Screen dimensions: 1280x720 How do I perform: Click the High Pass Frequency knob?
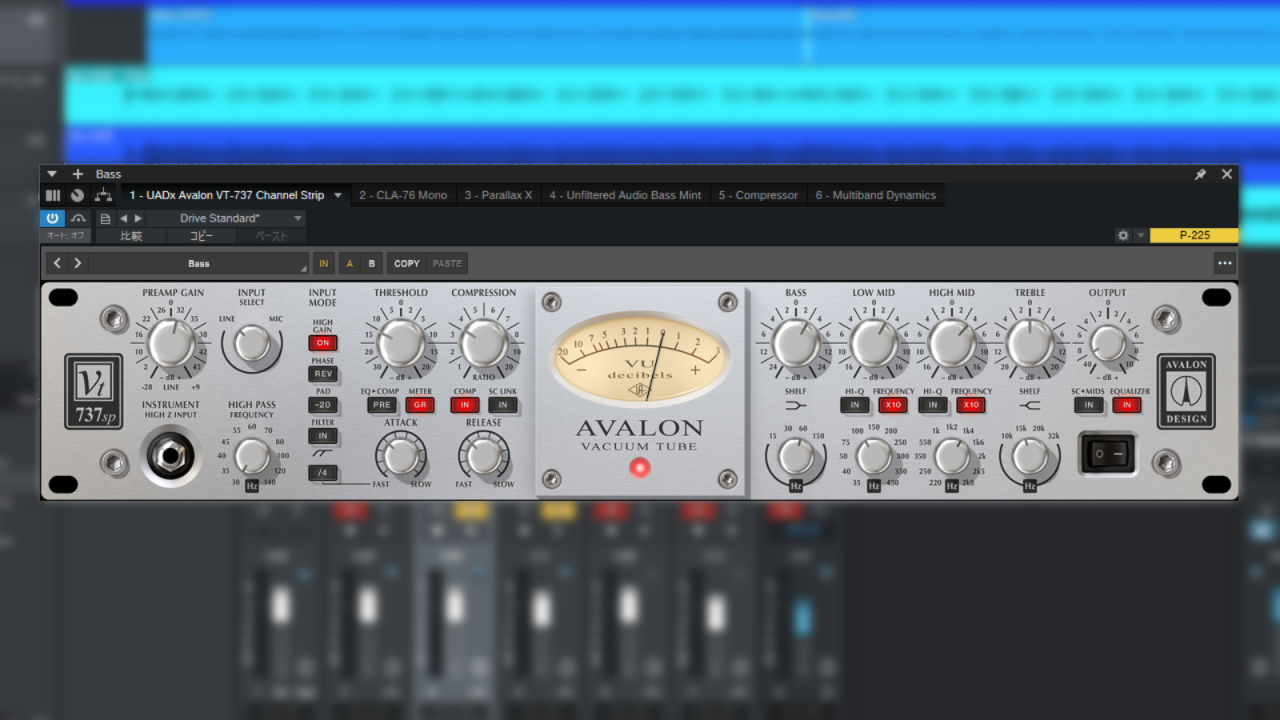coord(252,457)
